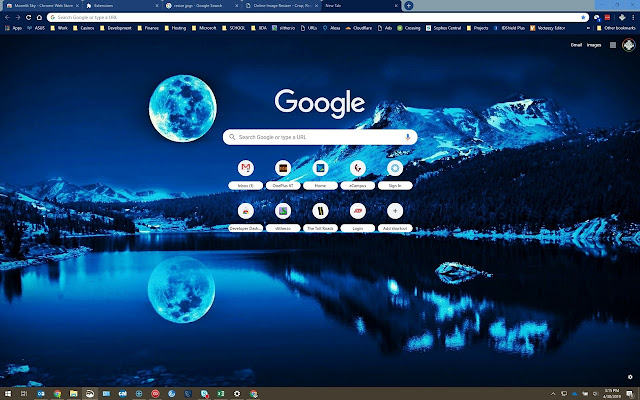Viewport: 640px width, 400px height.
Task: Click the browser Forward arrow
Action: (x=18, y=18)
